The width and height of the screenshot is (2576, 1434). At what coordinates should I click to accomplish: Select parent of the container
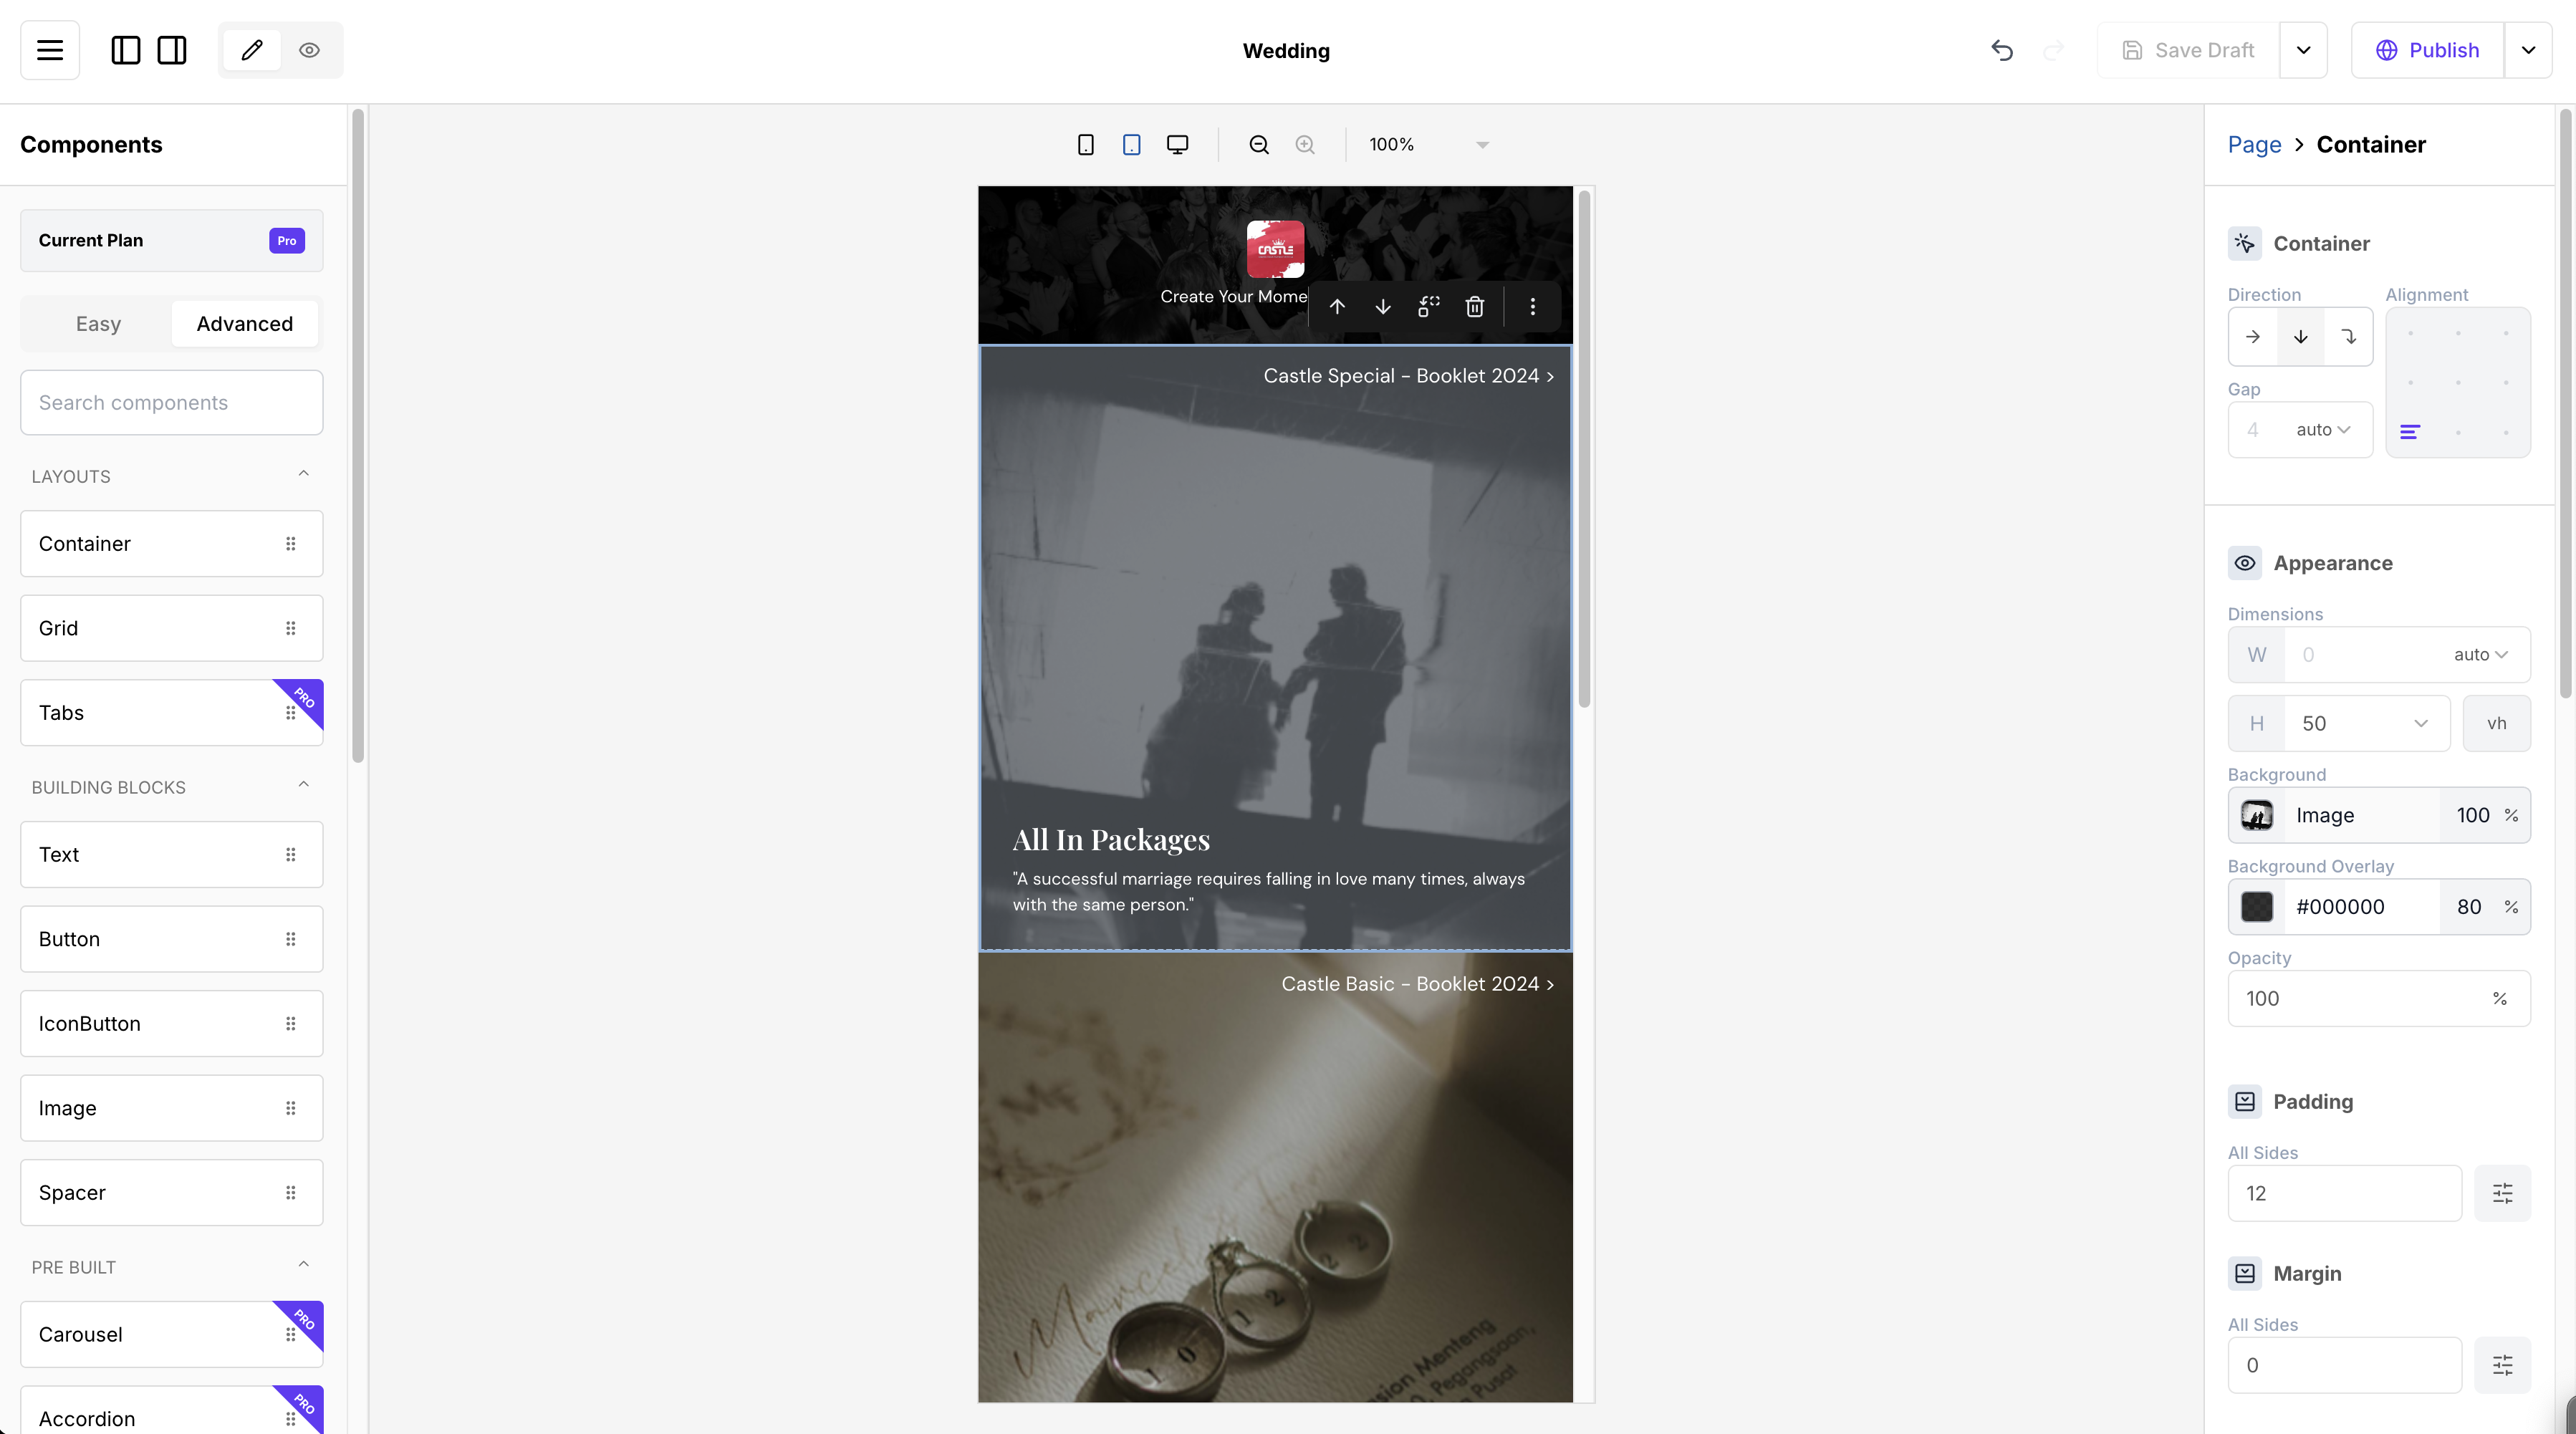(x=1429, y=307)
